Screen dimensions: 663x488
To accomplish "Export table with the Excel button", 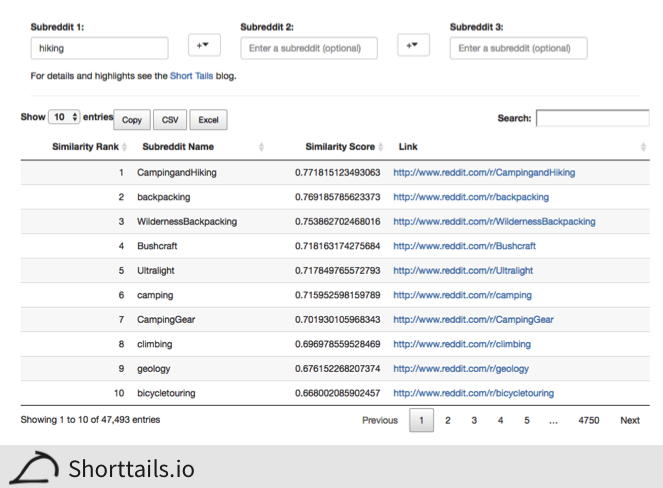I will pyautogui.click(x=208, y=120).
